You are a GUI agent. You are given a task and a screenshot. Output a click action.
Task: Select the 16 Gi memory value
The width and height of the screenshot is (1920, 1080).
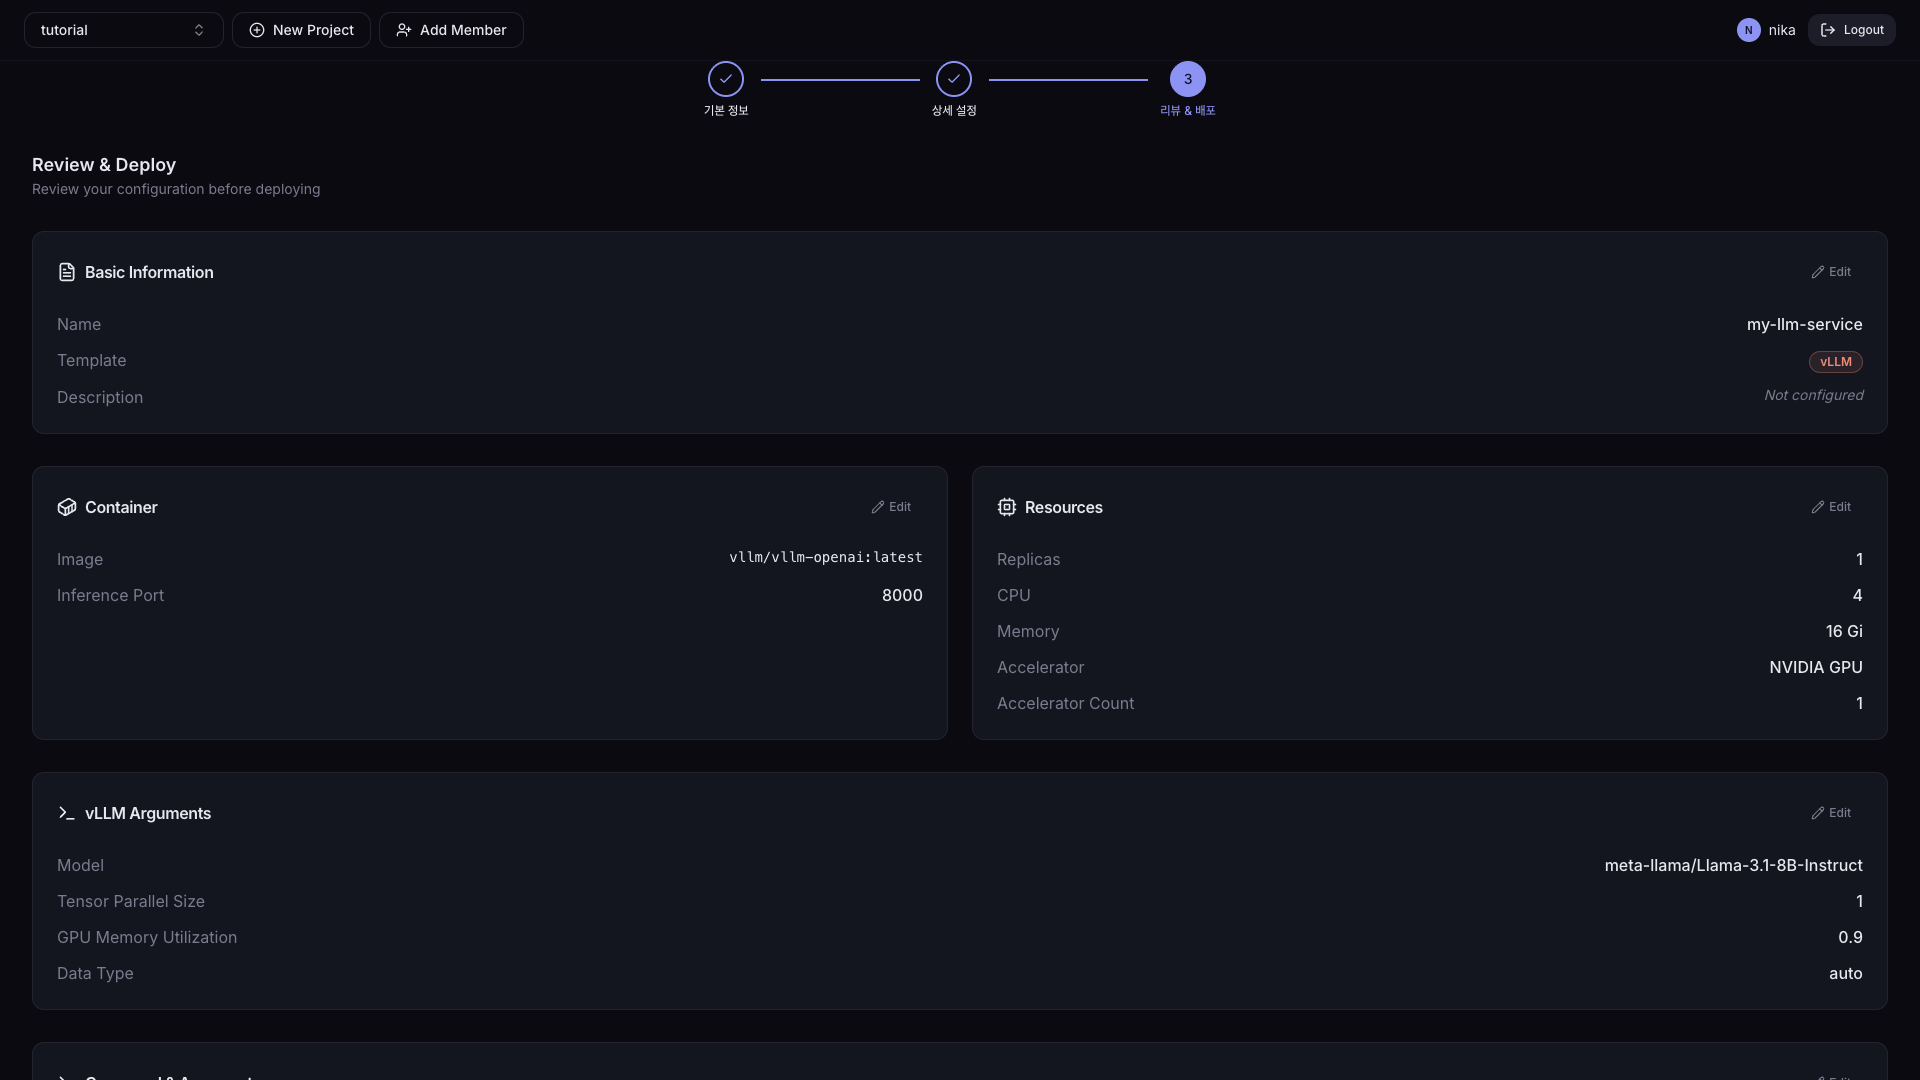[1844, 631]
